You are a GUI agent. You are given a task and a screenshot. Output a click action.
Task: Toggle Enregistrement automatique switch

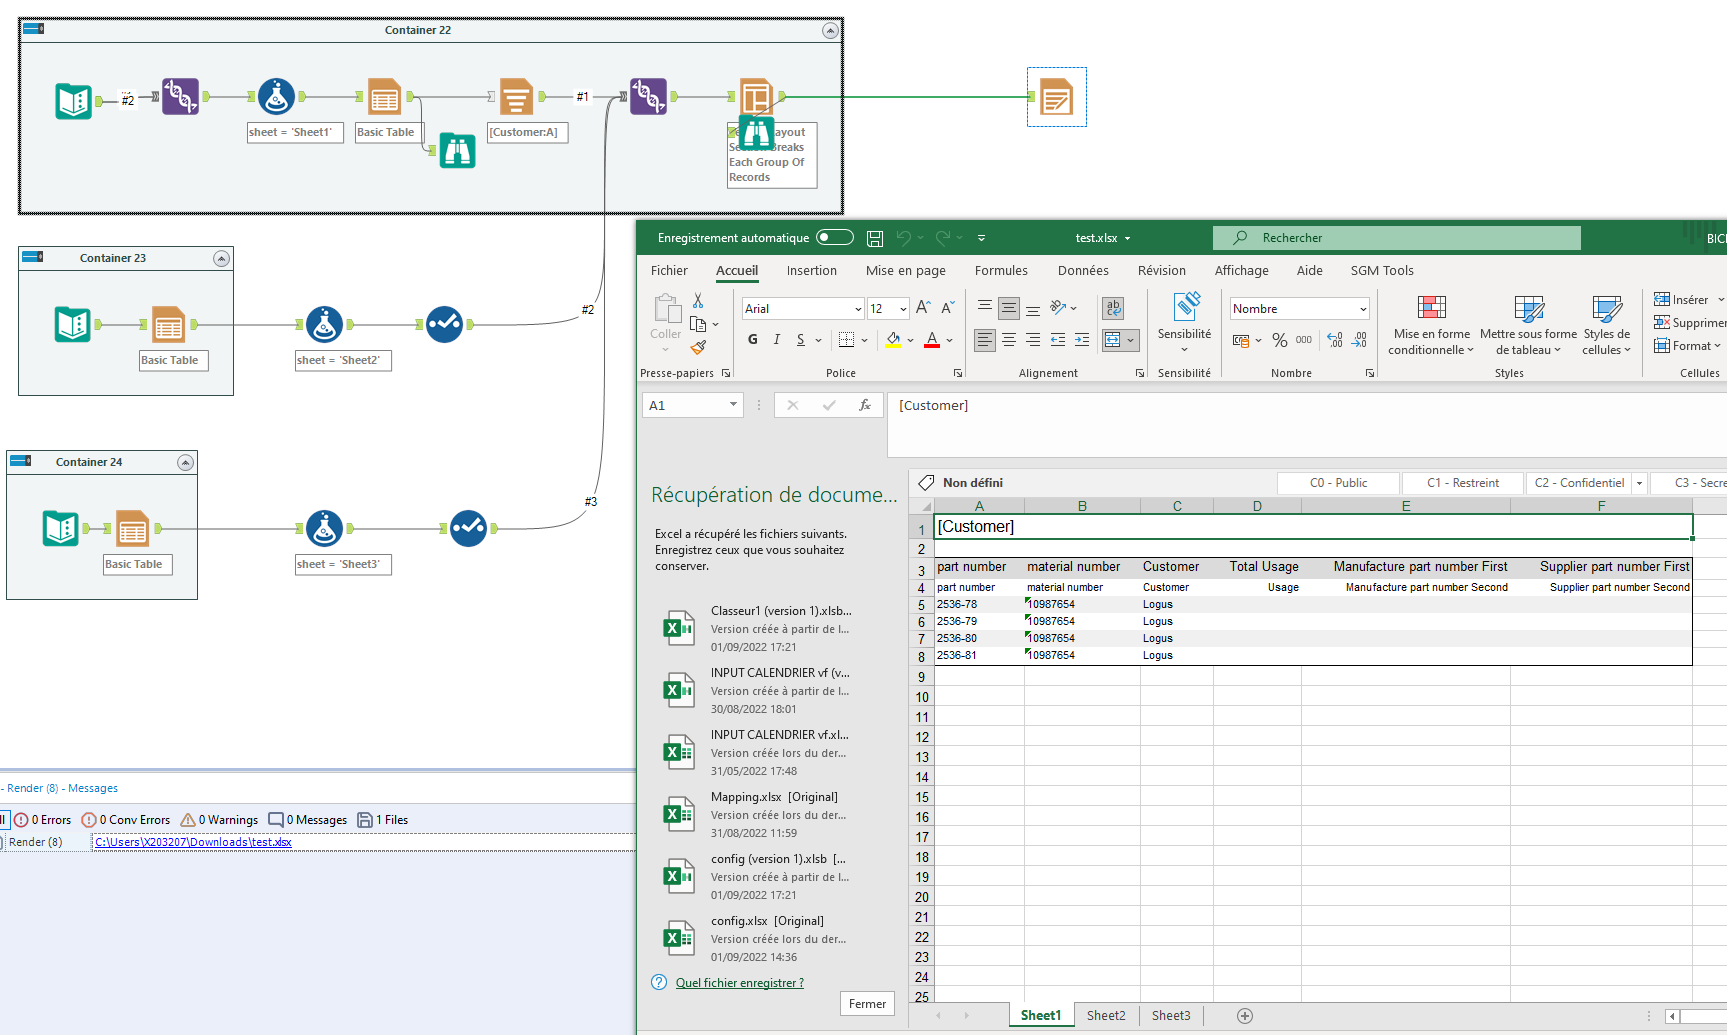(835, 238)
